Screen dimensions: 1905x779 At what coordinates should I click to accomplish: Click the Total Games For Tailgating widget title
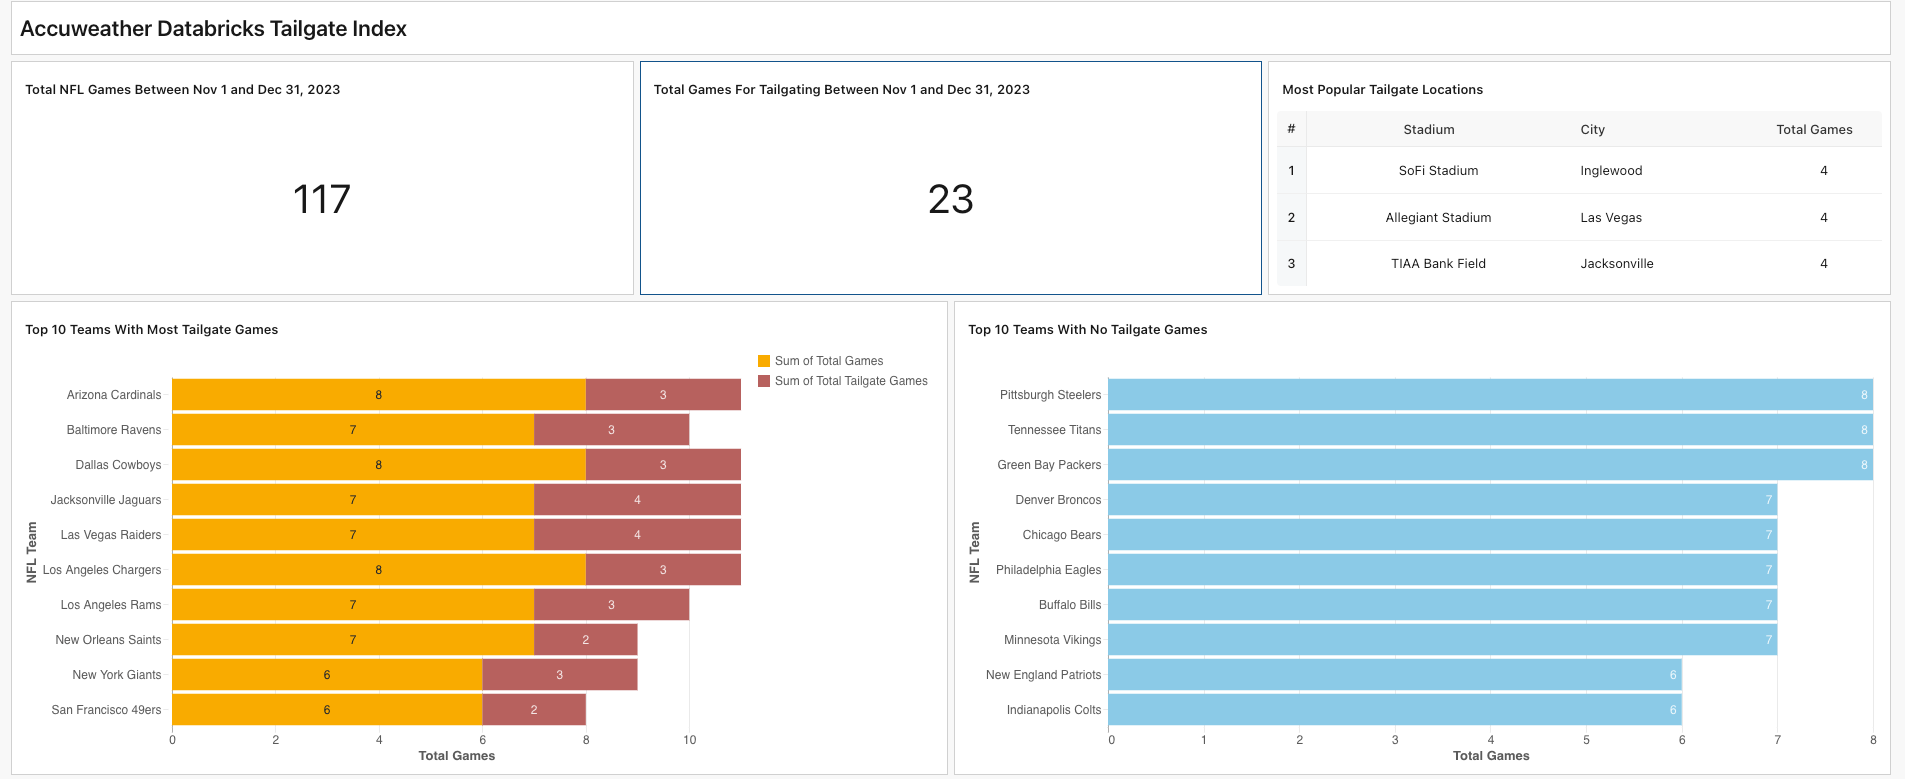tap(841, 89)
